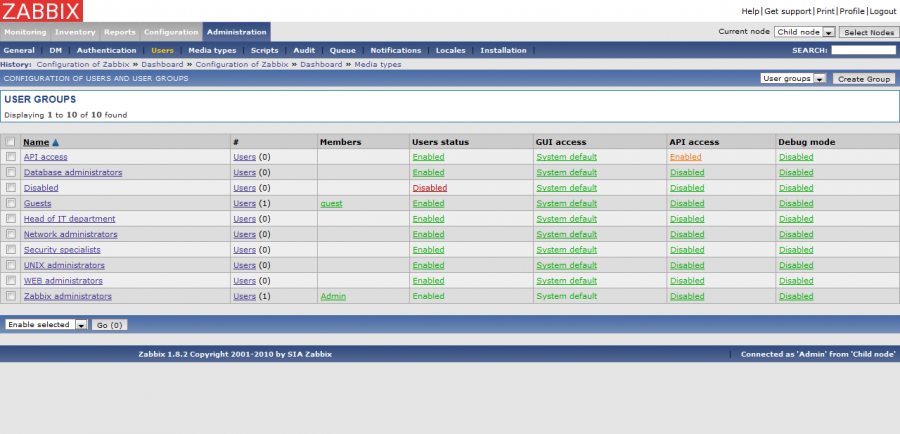
Task: Open Media types in History breadcrumb
Action: [378, 64]
